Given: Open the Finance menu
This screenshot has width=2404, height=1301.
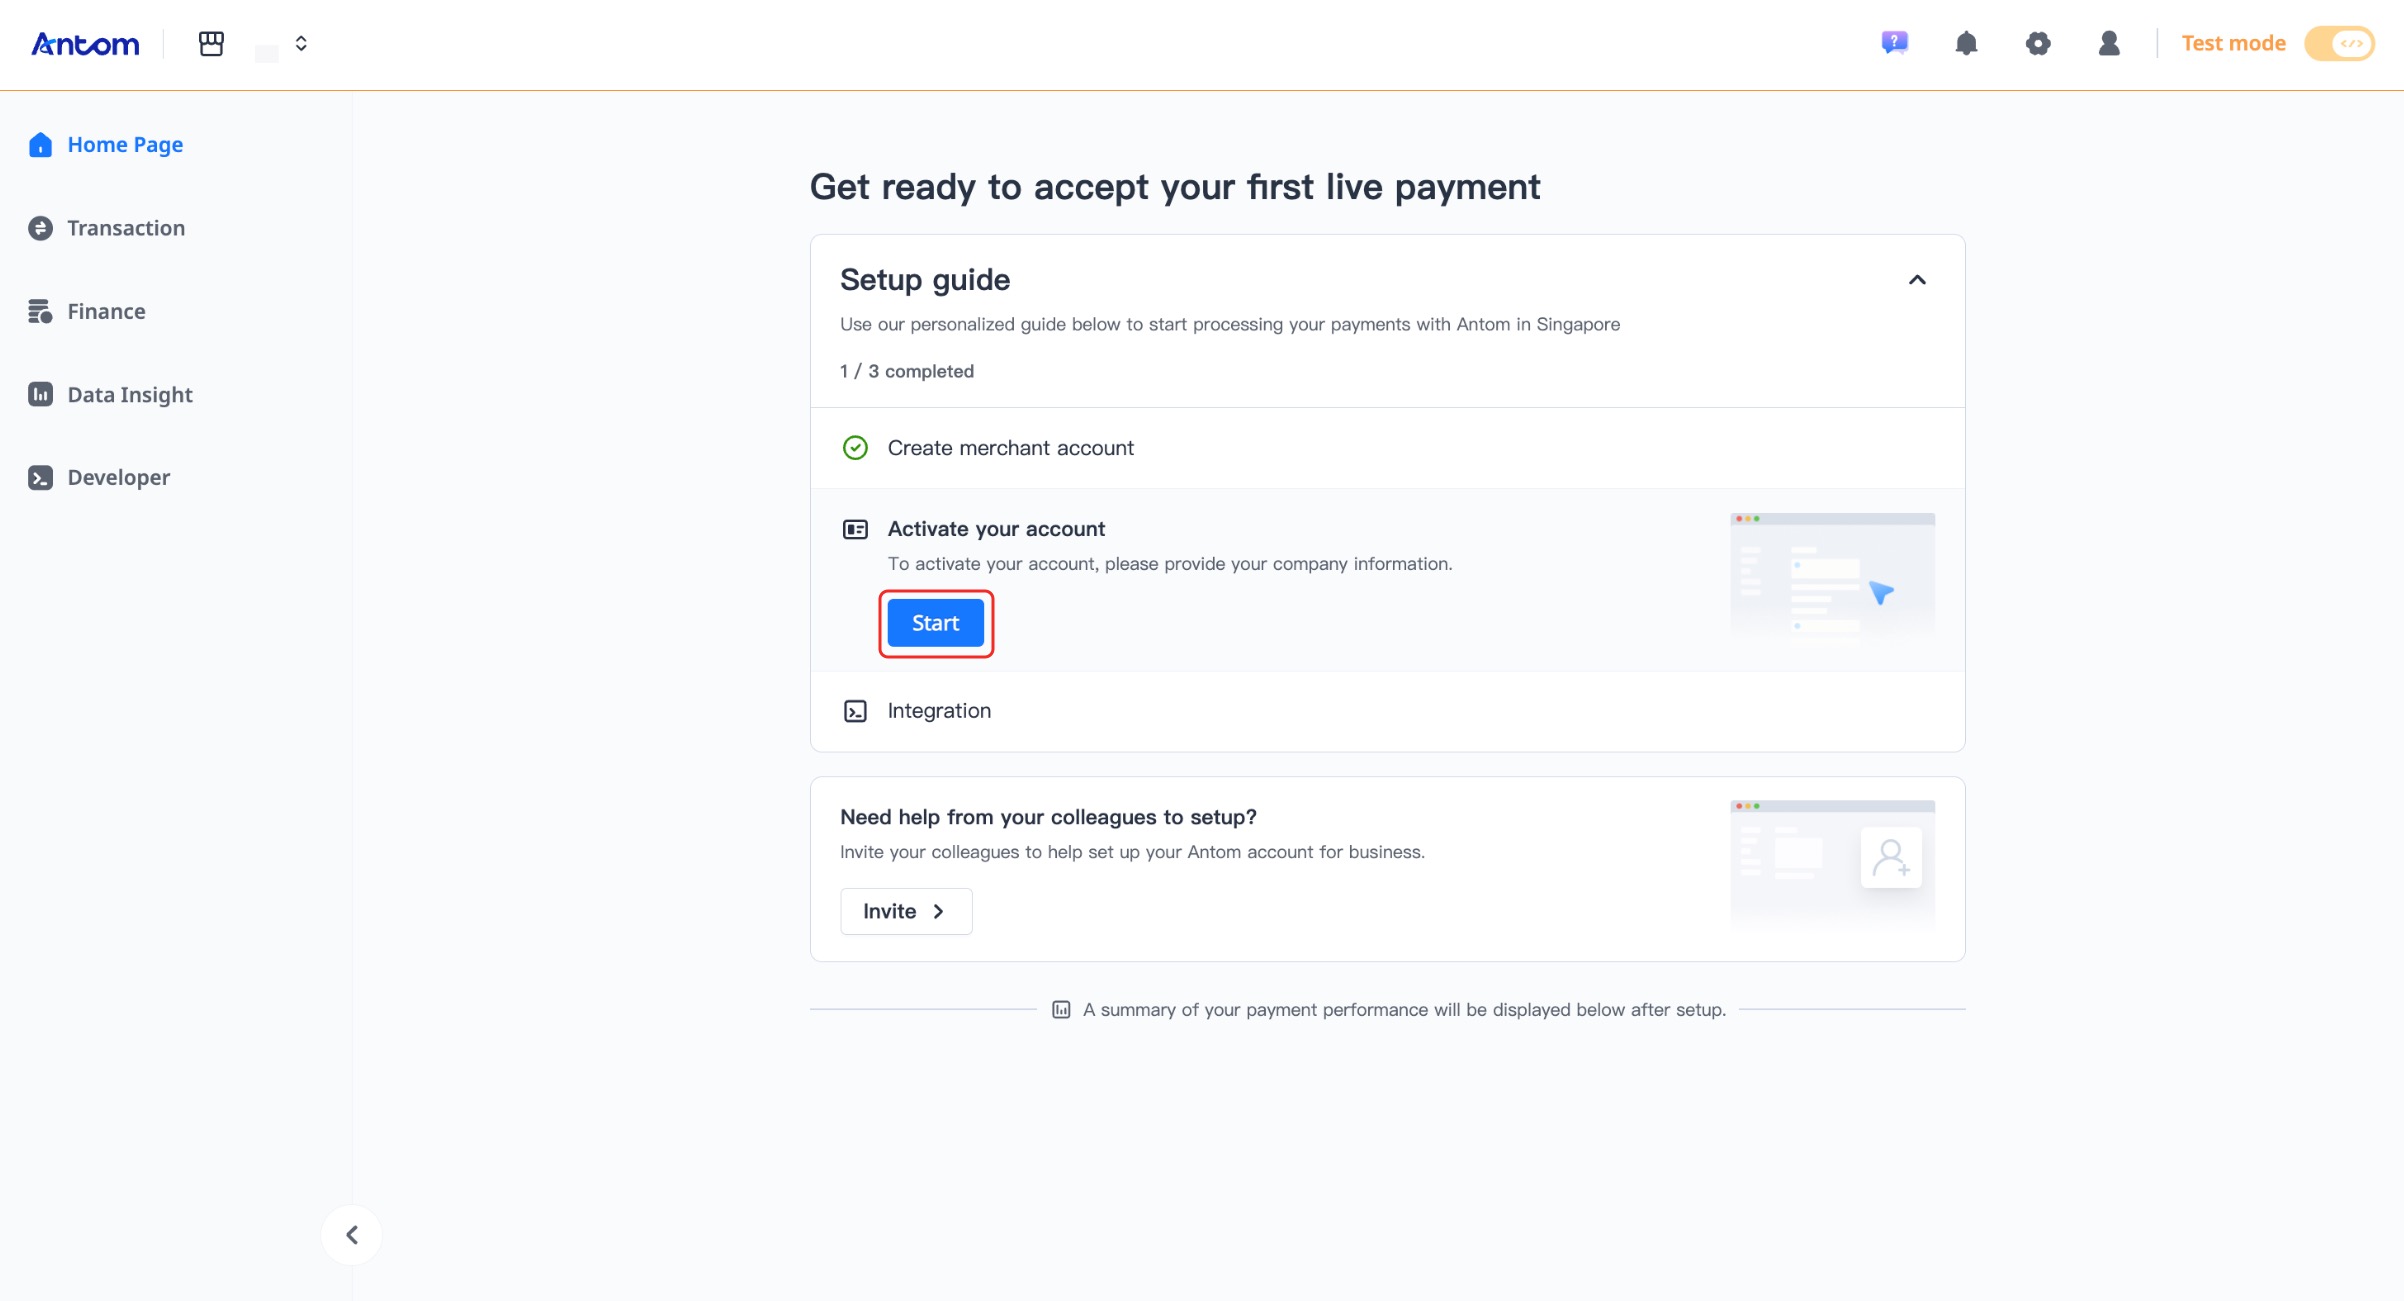Looking at the screenshot, I should [x=106, y=311].
